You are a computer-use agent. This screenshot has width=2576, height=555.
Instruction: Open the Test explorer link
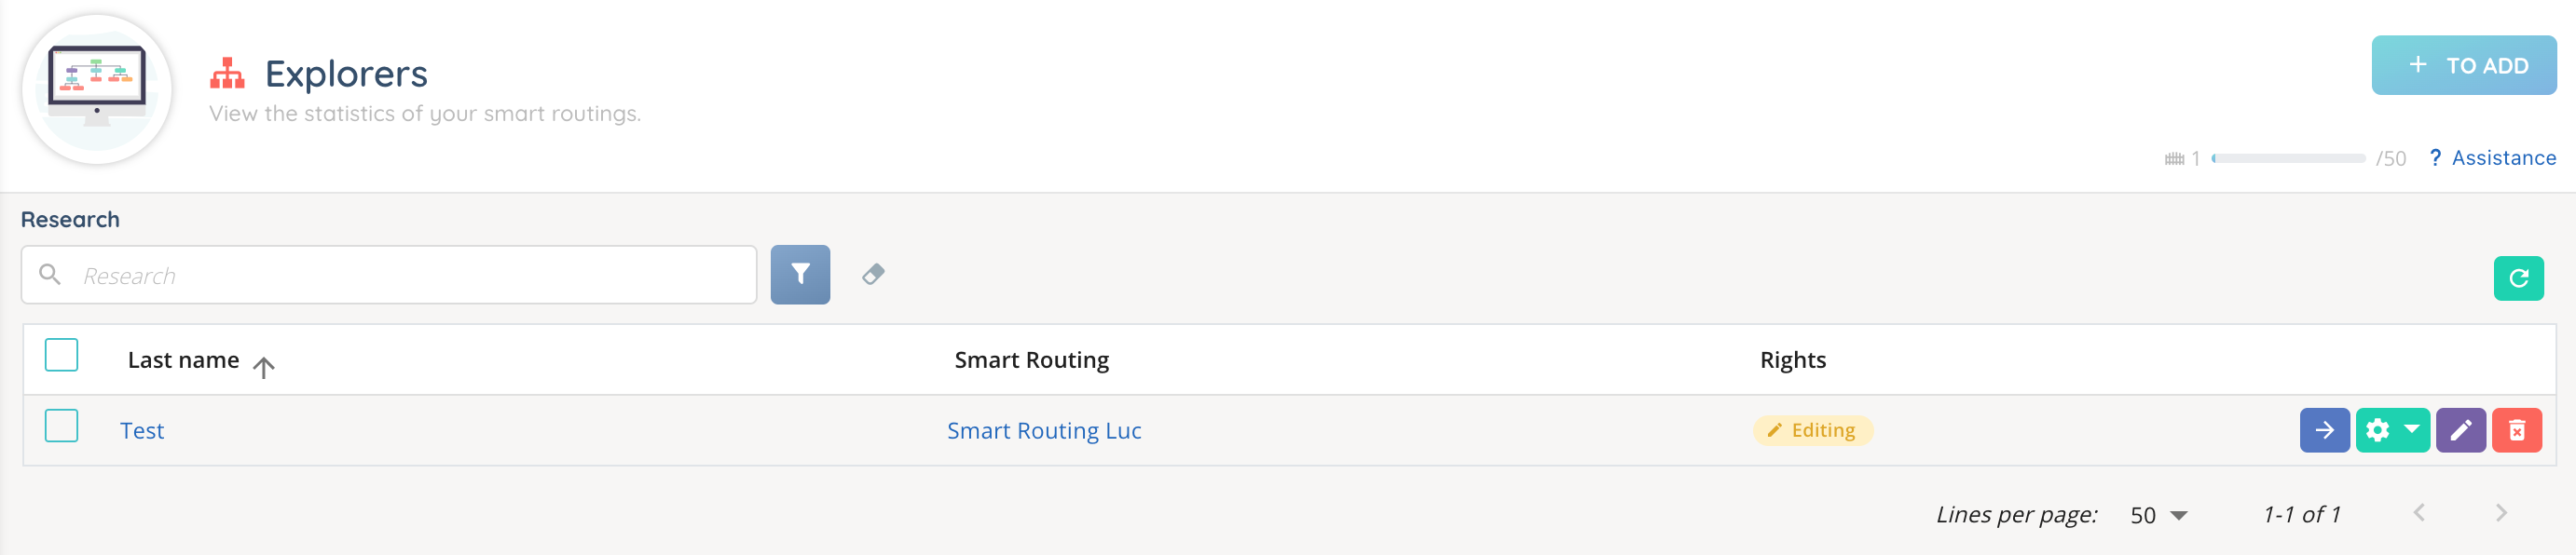(142, 431)
